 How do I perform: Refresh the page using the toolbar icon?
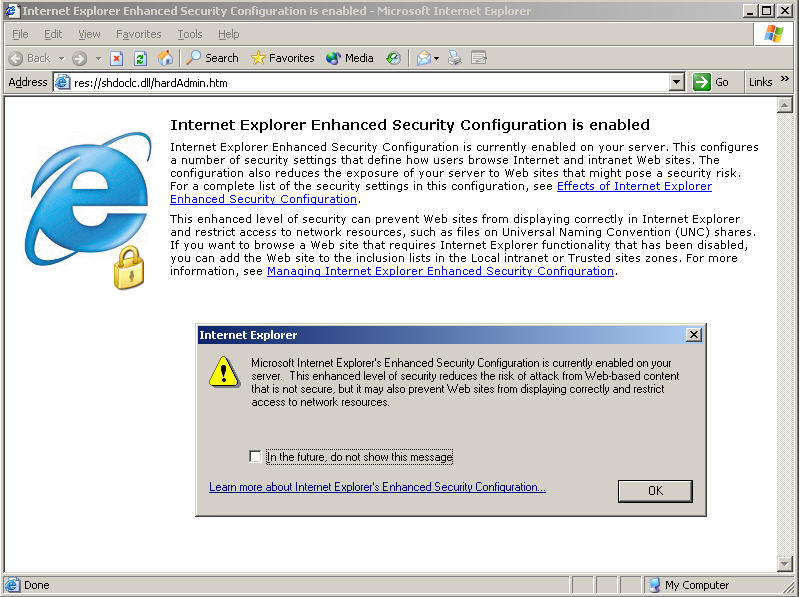coord(140,58)
